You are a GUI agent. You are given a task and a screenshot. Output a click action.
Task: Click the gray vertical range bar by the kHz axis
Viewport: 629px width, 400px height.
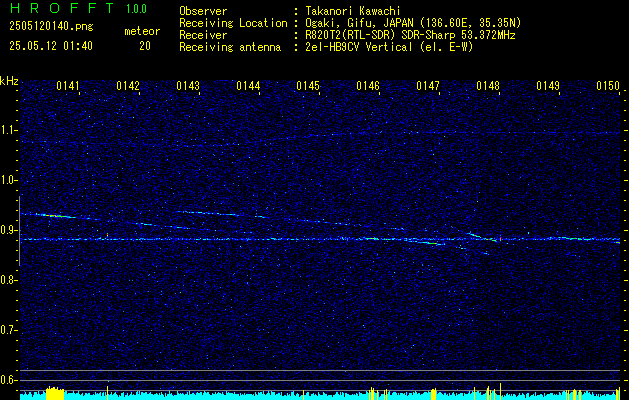19,231
